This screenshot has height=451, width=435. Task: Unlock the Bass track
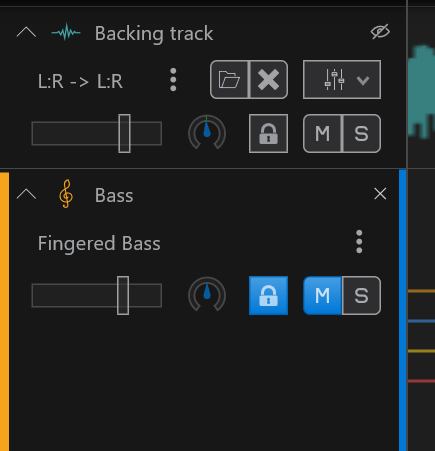point(269,295)
